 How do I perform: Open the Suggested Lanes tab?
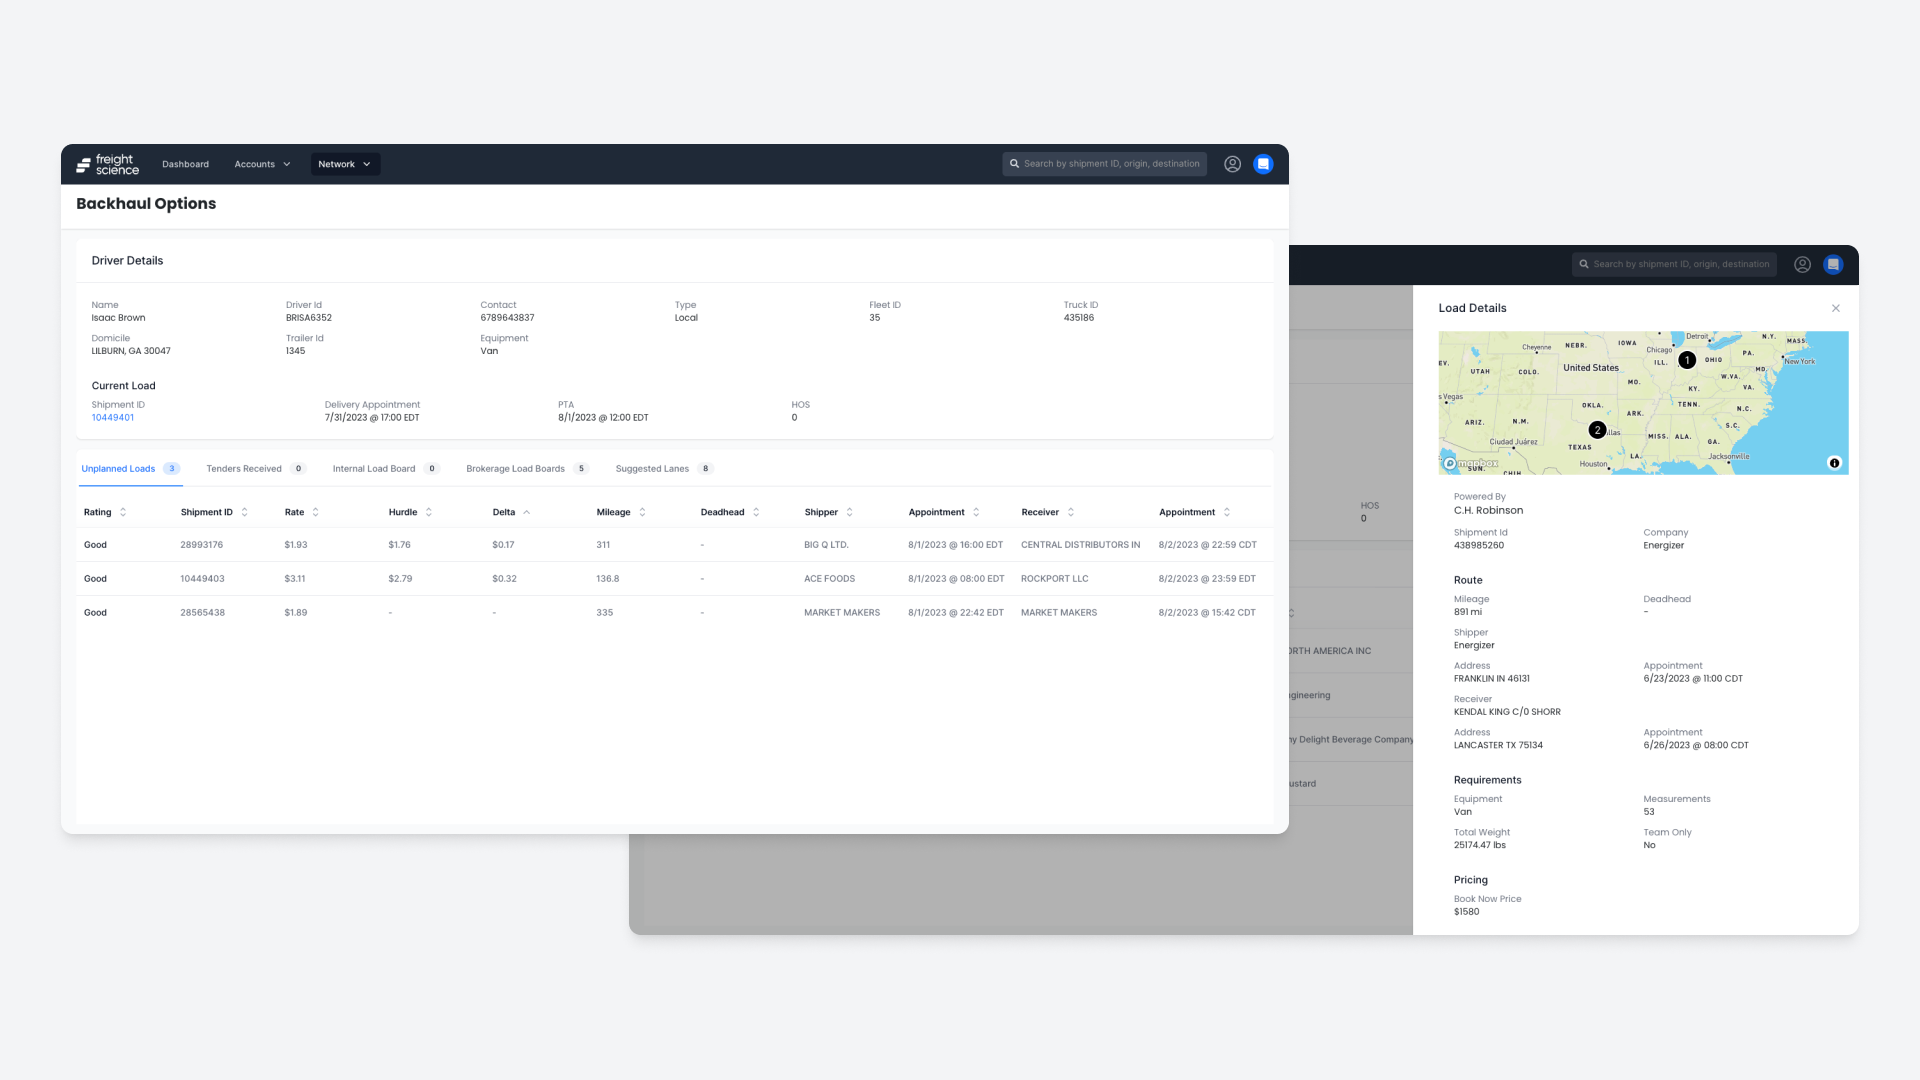click(x=651, y=468)
